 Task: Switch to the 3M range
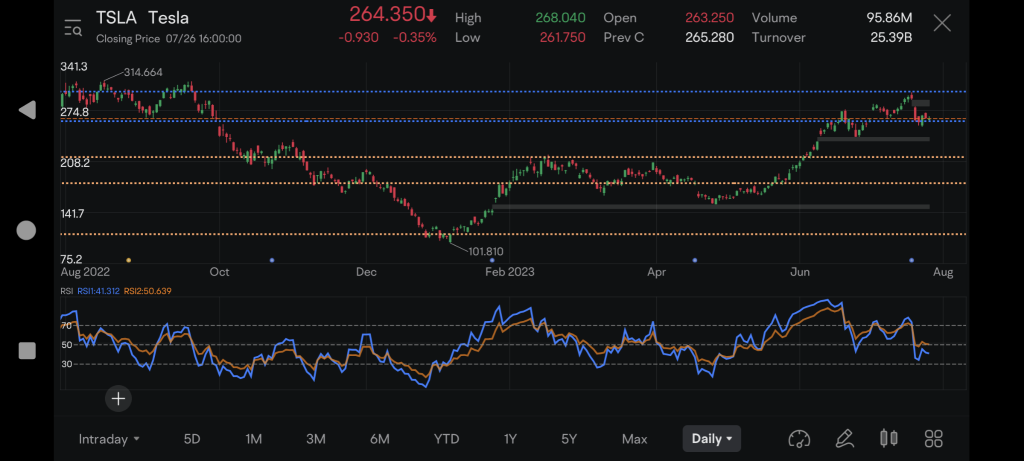(x=315, y=439)
